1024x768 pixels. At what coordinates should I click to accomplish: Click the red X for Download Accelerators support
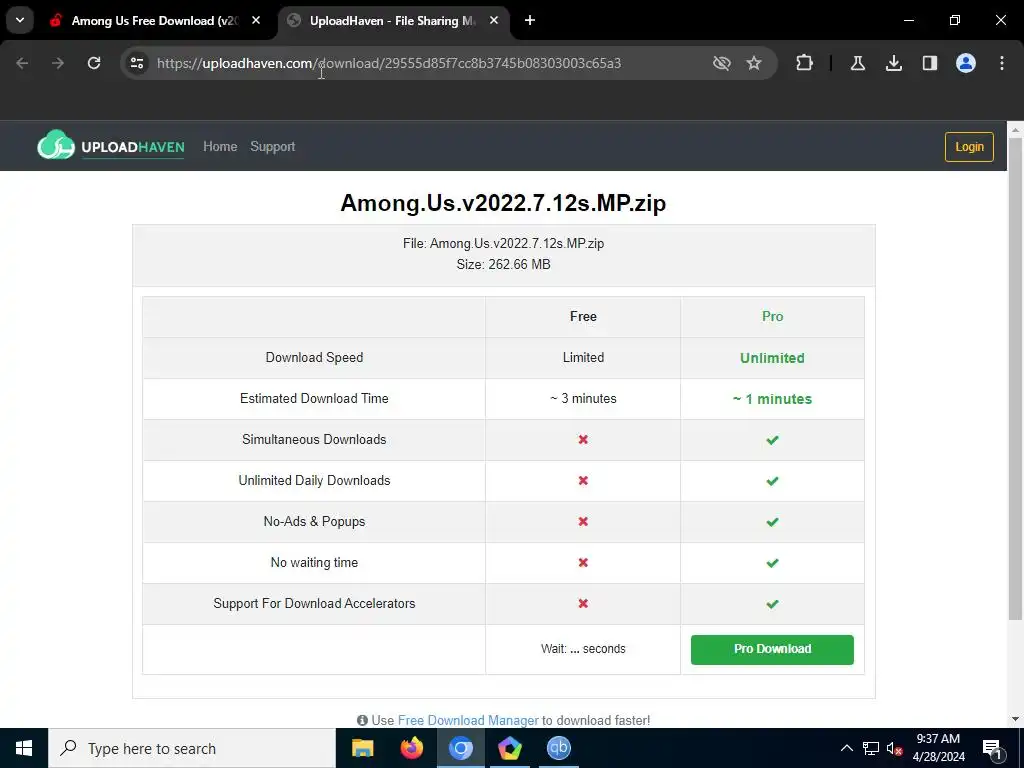(x=583, y=603)
